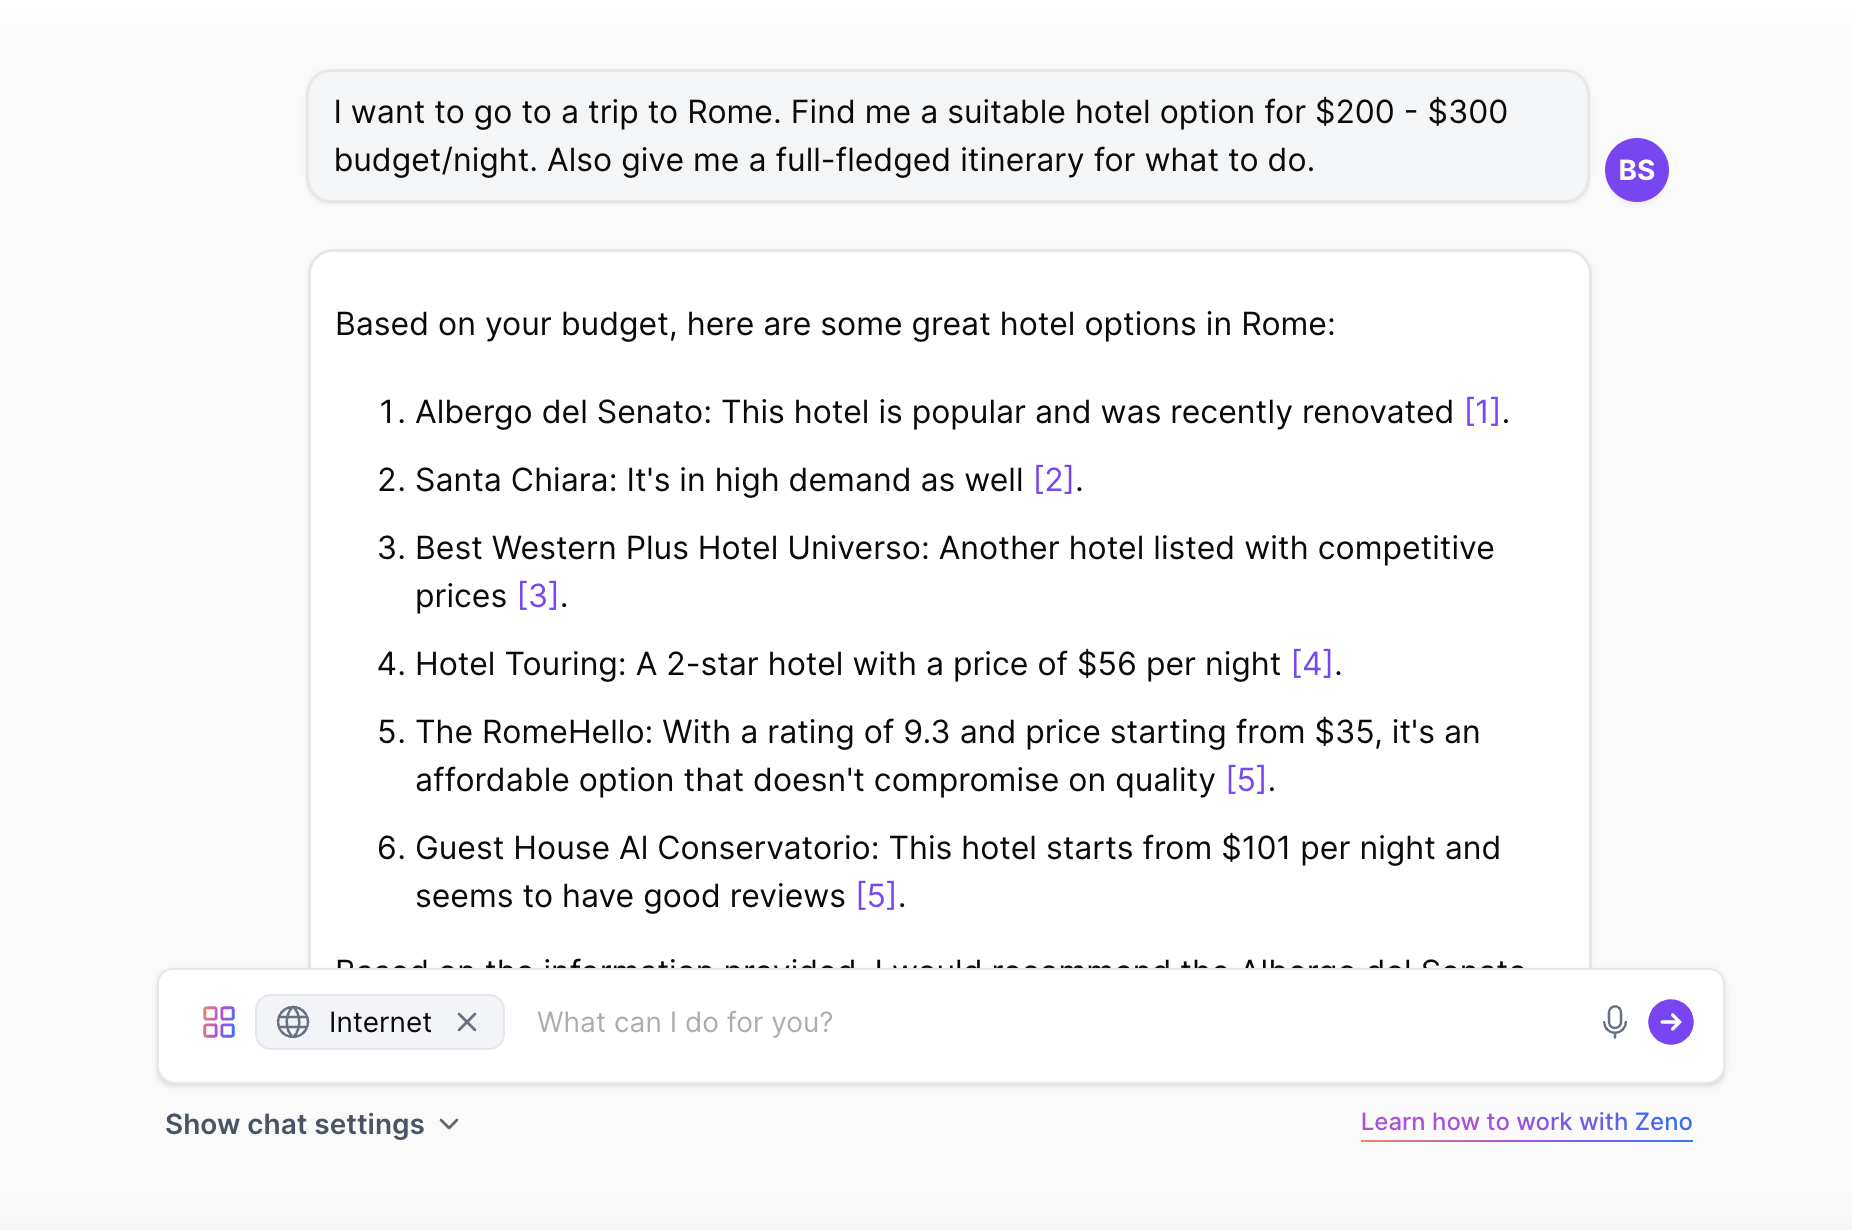Image resolution: width=1852 pixels, height=1230 pixels.
Task: Click the BS user avatar
Action: (x=1636, y=170)
